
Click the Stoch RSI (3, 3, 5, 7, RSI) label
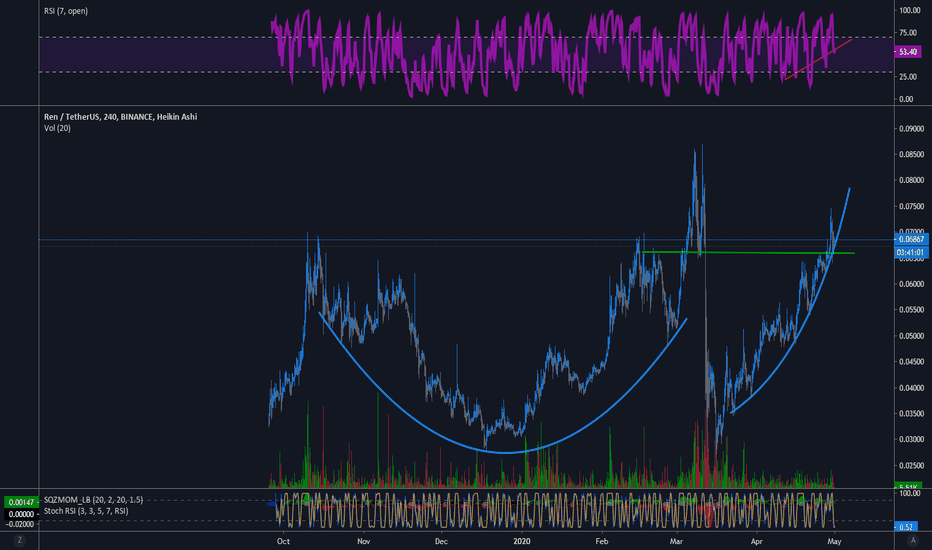coord(86,511)
